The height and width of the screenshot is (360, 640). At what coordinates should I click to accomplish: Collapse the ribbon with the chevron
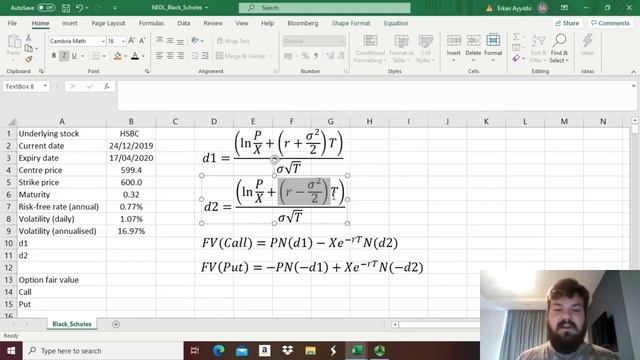(633, 72)
